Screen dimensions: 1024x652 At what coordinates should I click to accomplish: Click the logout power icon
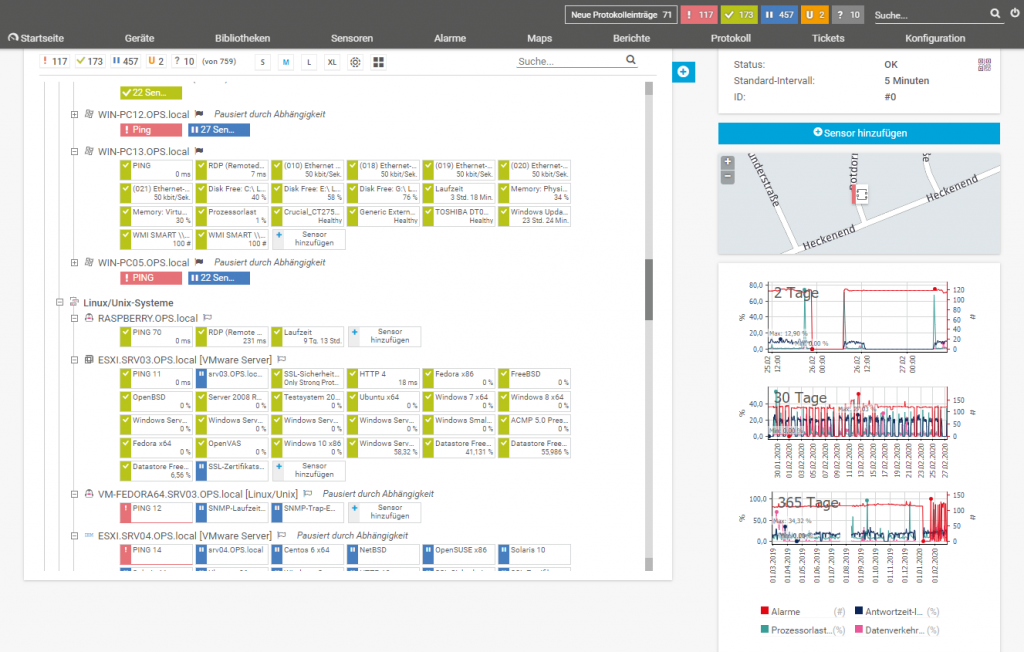(1014, 14)
